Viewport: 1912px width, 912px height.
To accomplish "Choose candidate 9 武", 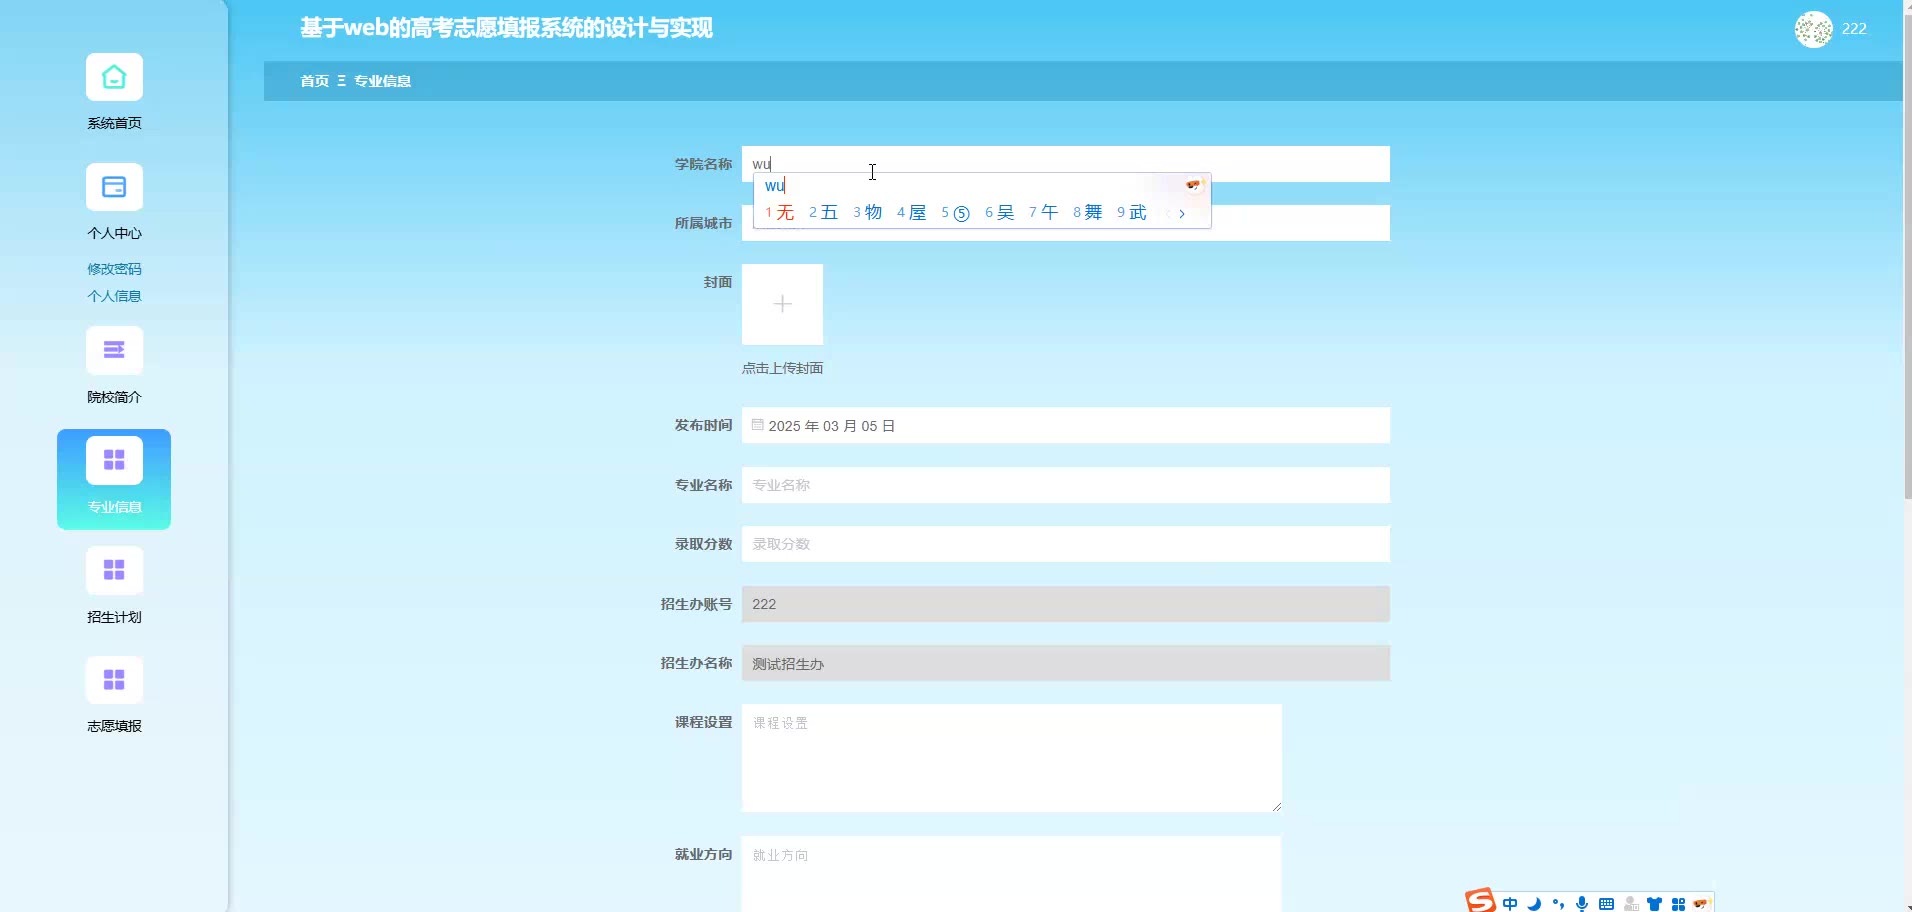I will (1132, 213).
